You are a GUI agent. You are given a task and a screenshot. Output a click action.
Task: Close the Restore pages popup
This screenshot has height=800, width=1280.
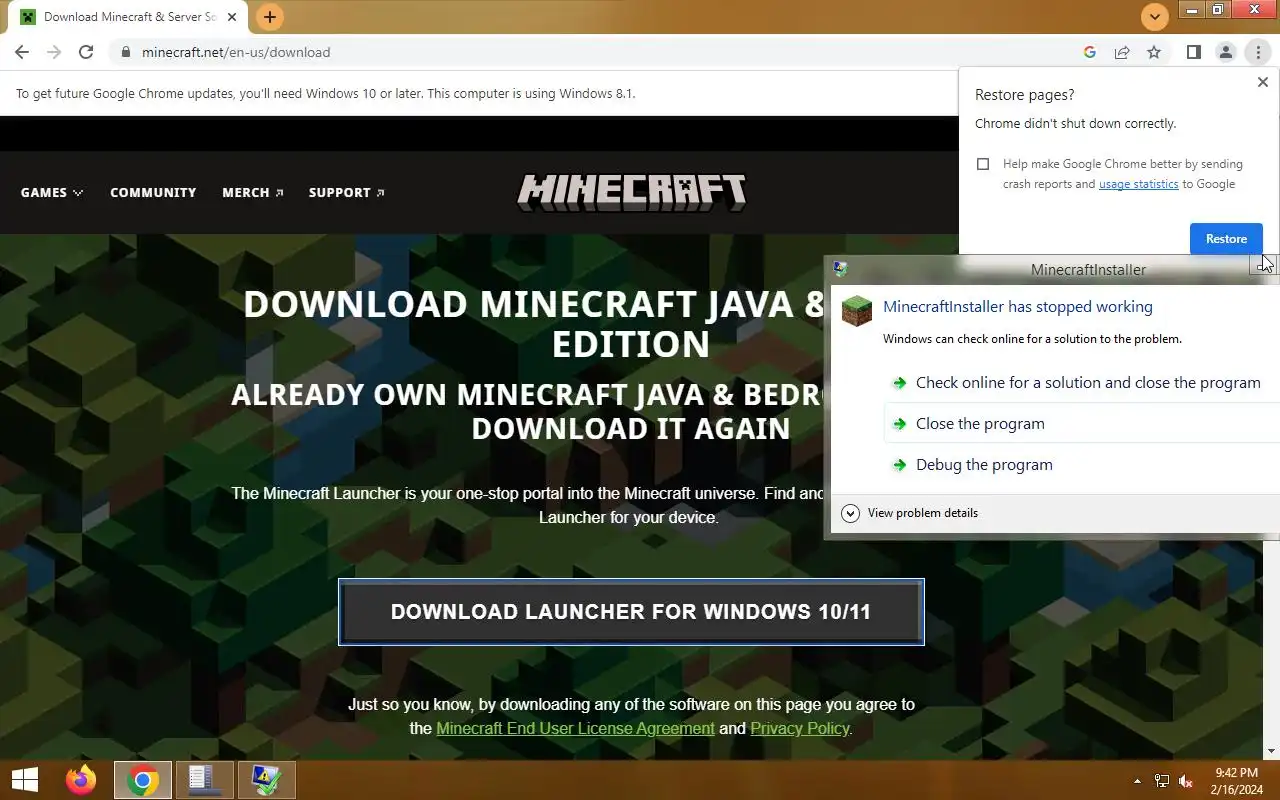[x=1262, y=83]
